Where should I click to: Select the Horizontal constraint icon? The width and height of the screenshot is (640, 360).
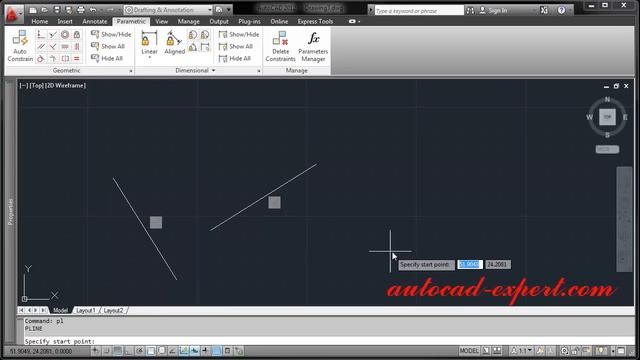pos(65,47)
